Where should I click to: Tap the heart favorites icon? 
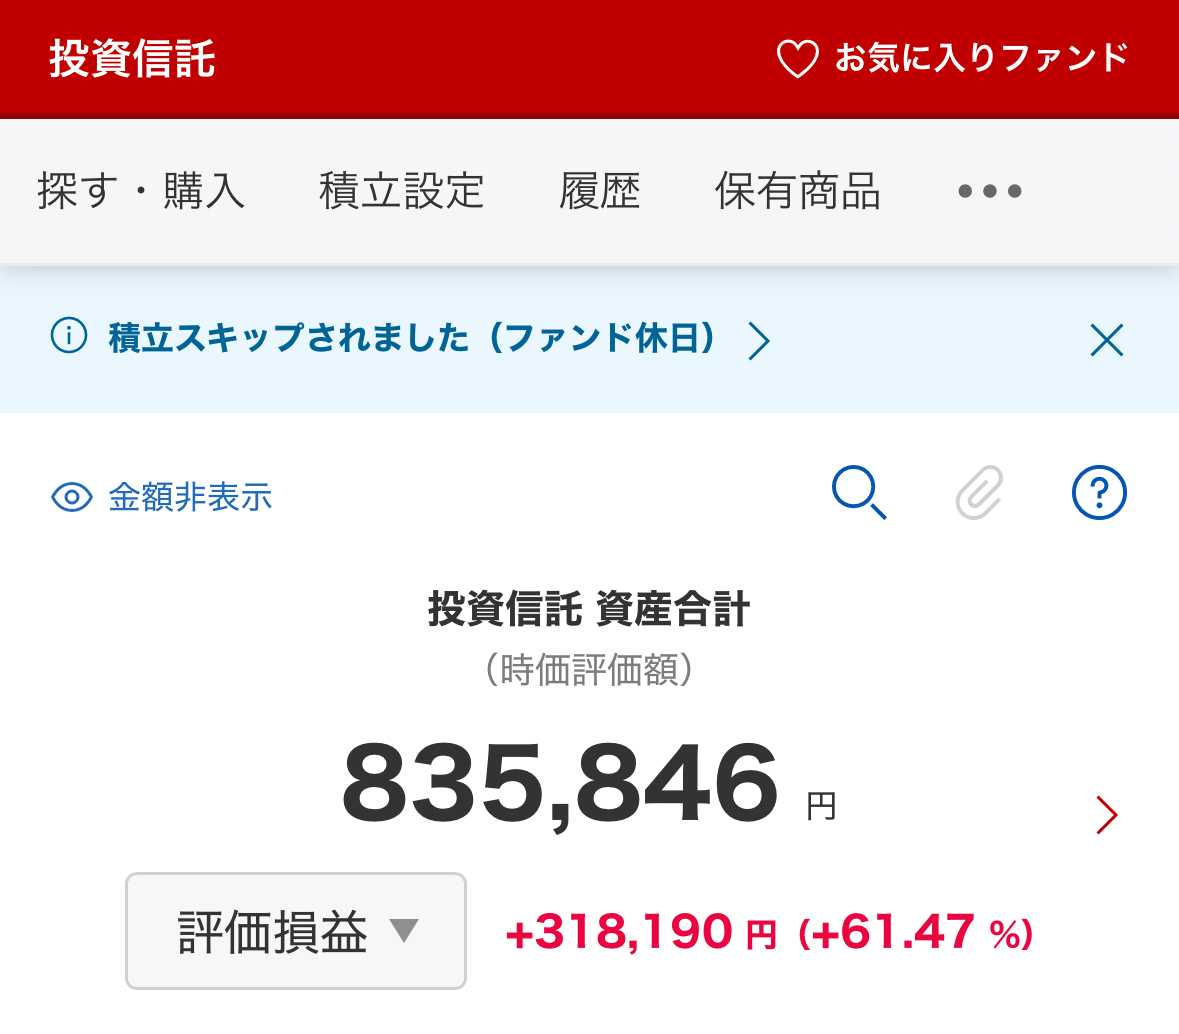point(797,59)
